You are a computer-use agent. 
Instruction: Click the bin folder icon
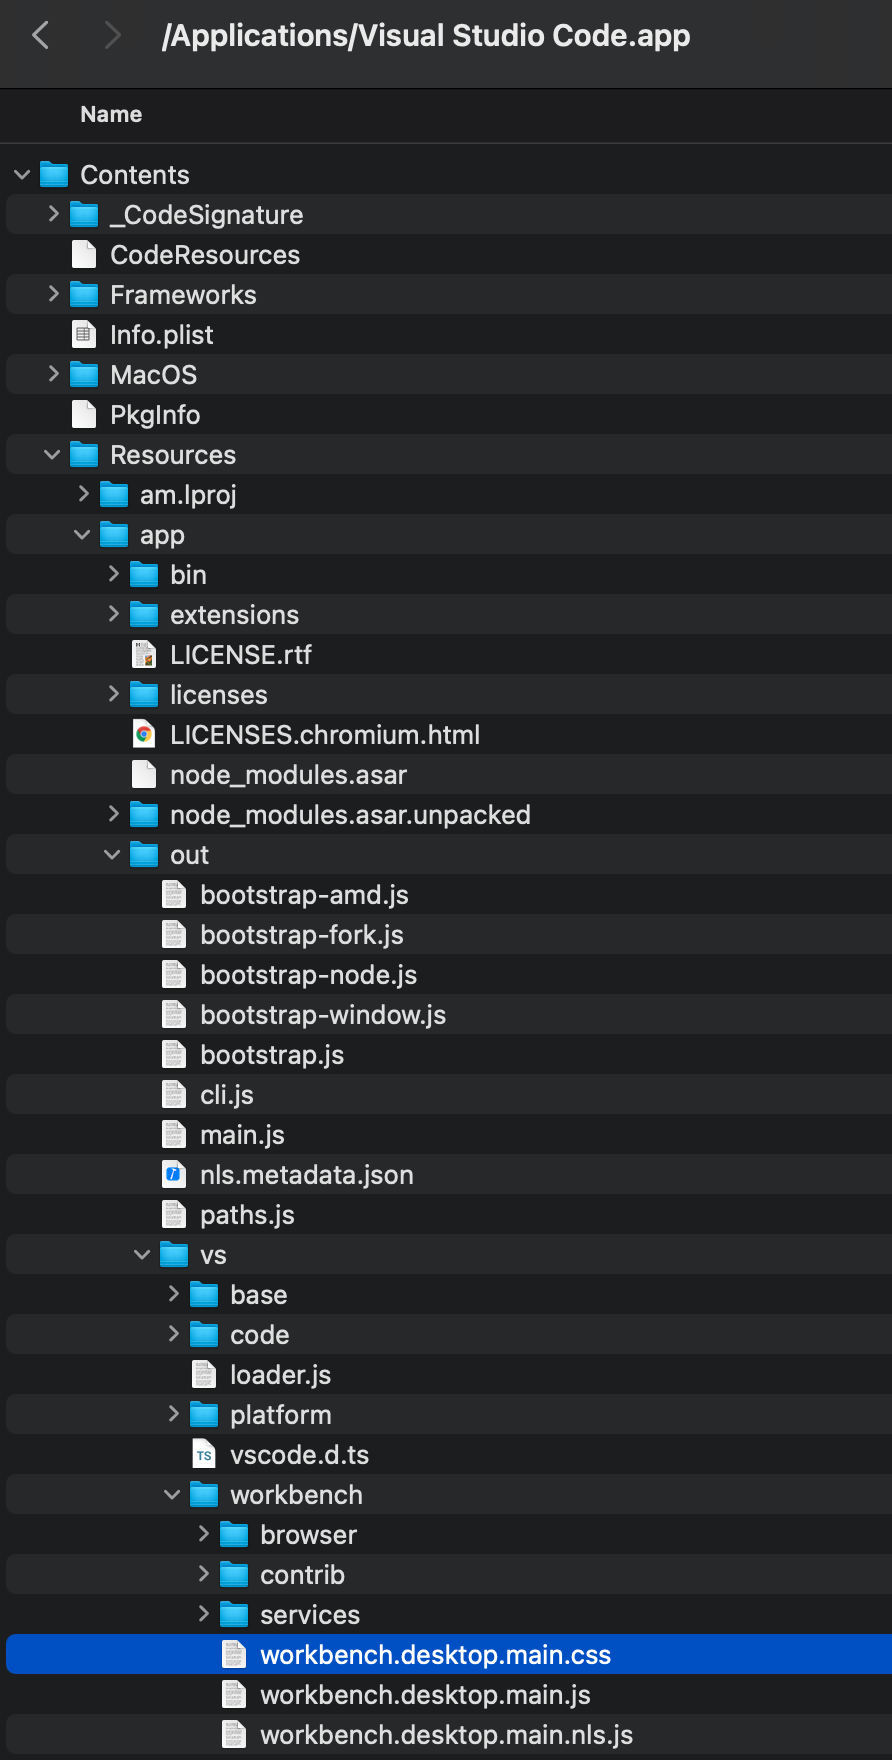click(x=144, y=575)
